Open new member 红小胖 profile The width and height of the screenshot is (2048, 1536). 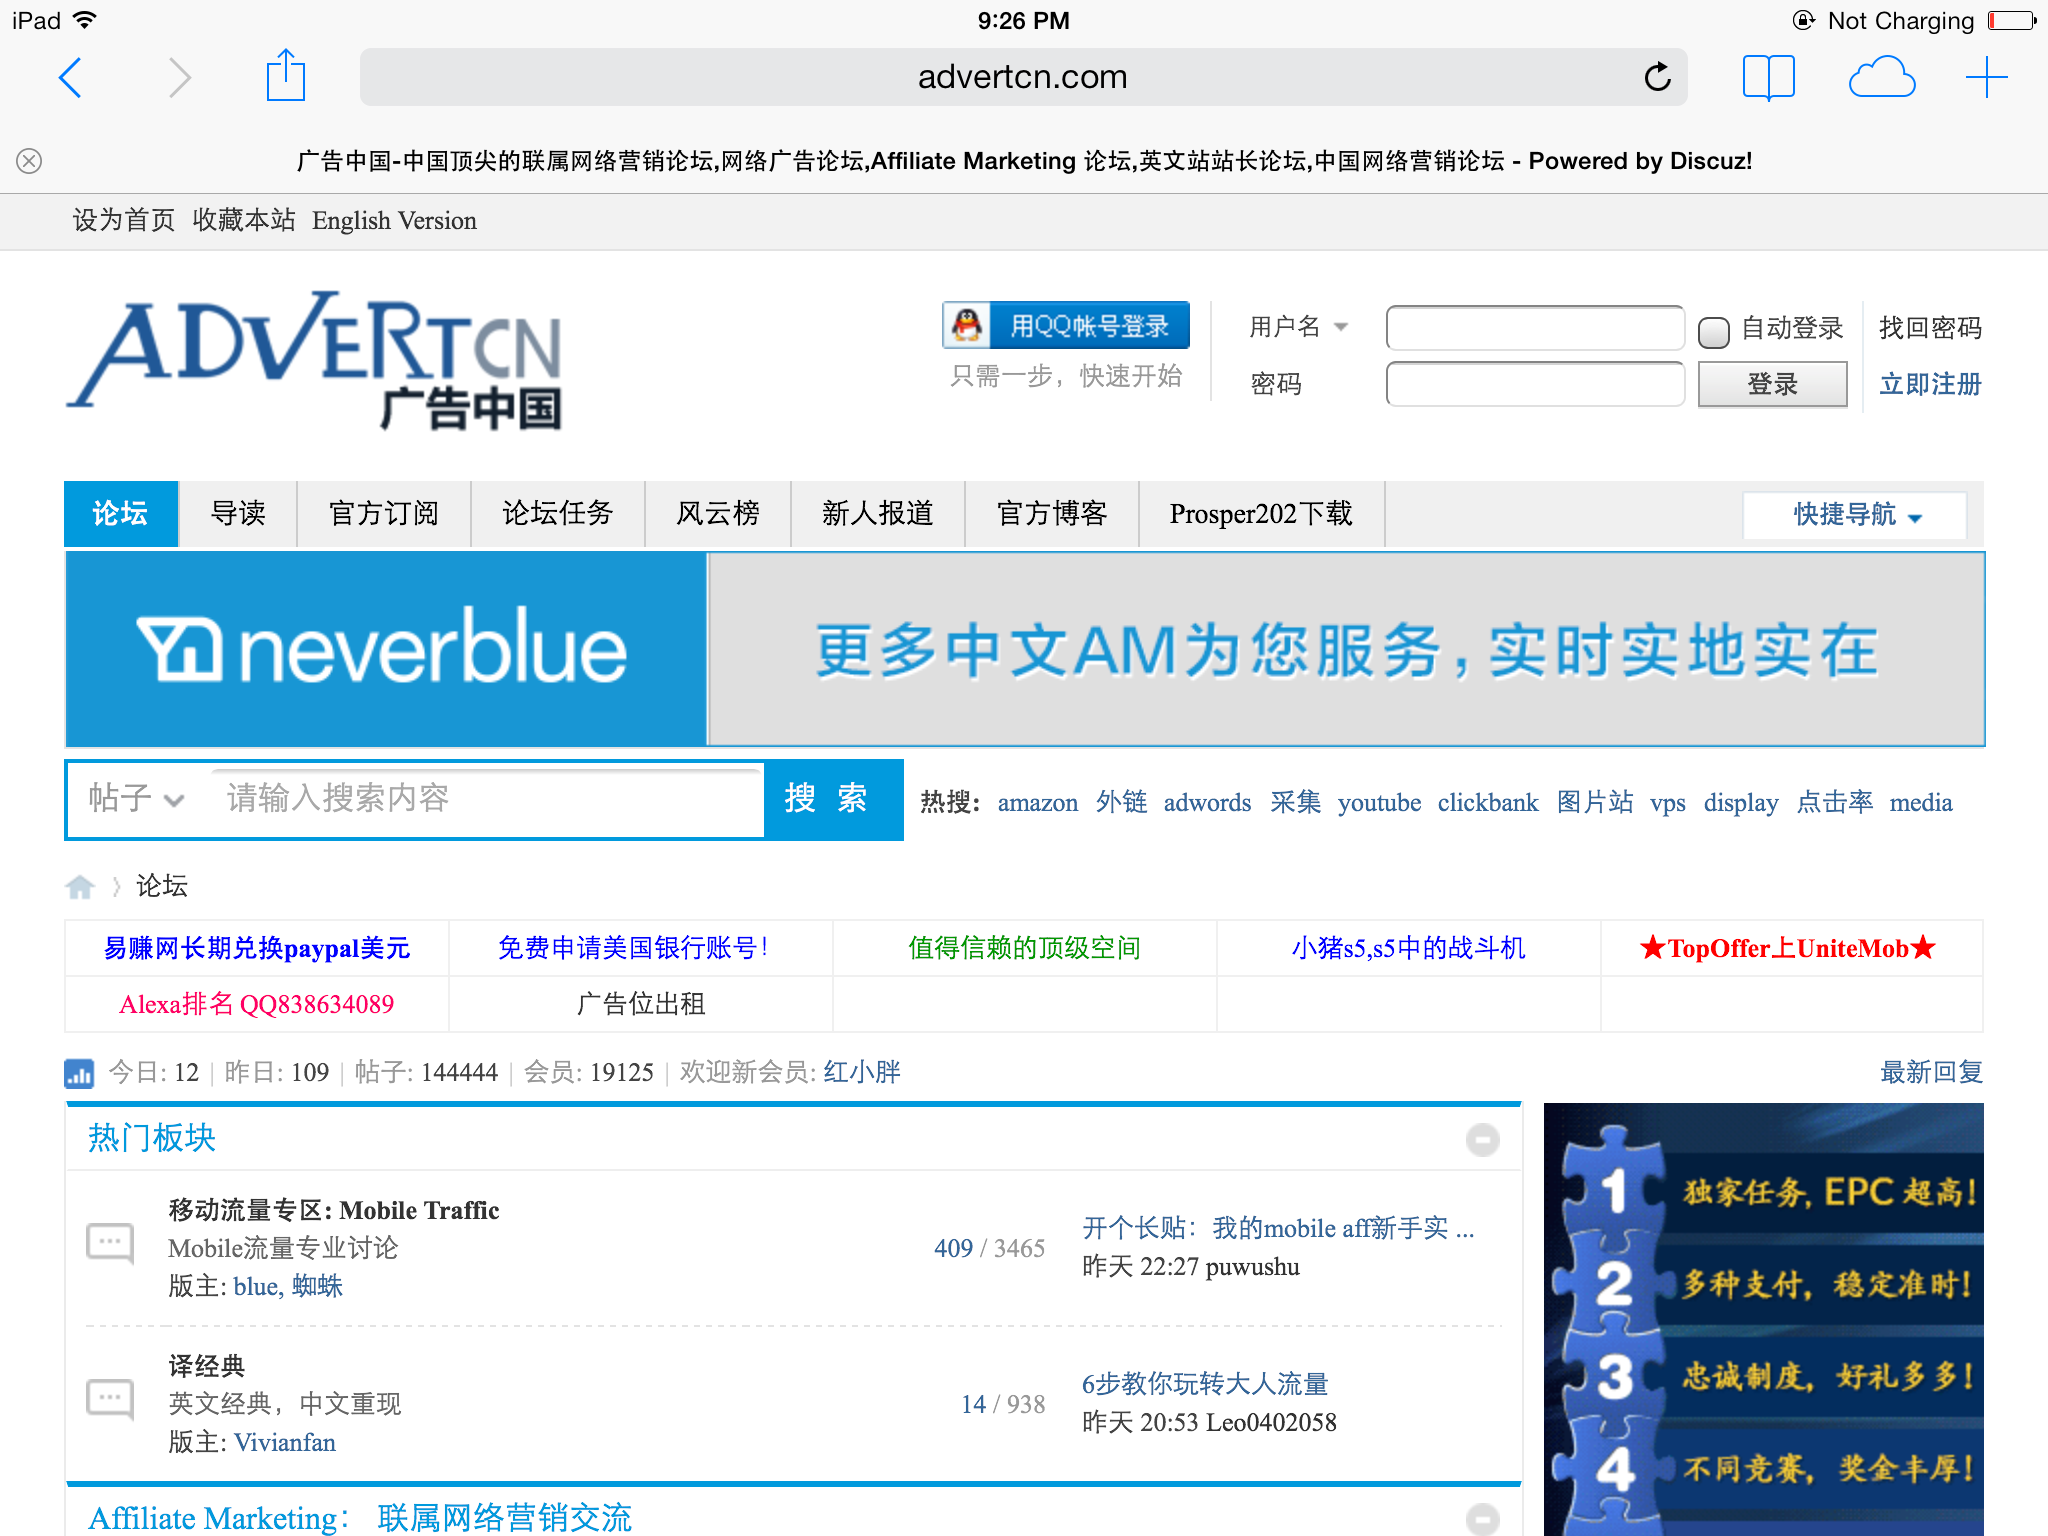coord(862,1072)
